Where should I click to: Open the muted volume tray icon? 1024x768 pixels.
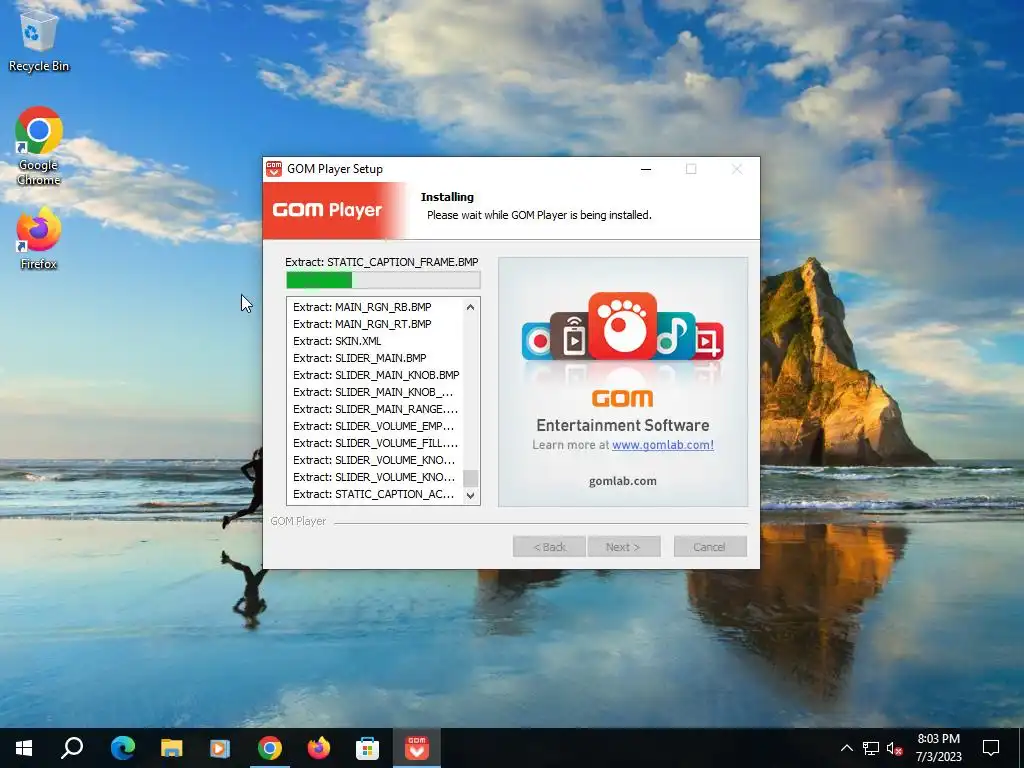tap(894, 748)
